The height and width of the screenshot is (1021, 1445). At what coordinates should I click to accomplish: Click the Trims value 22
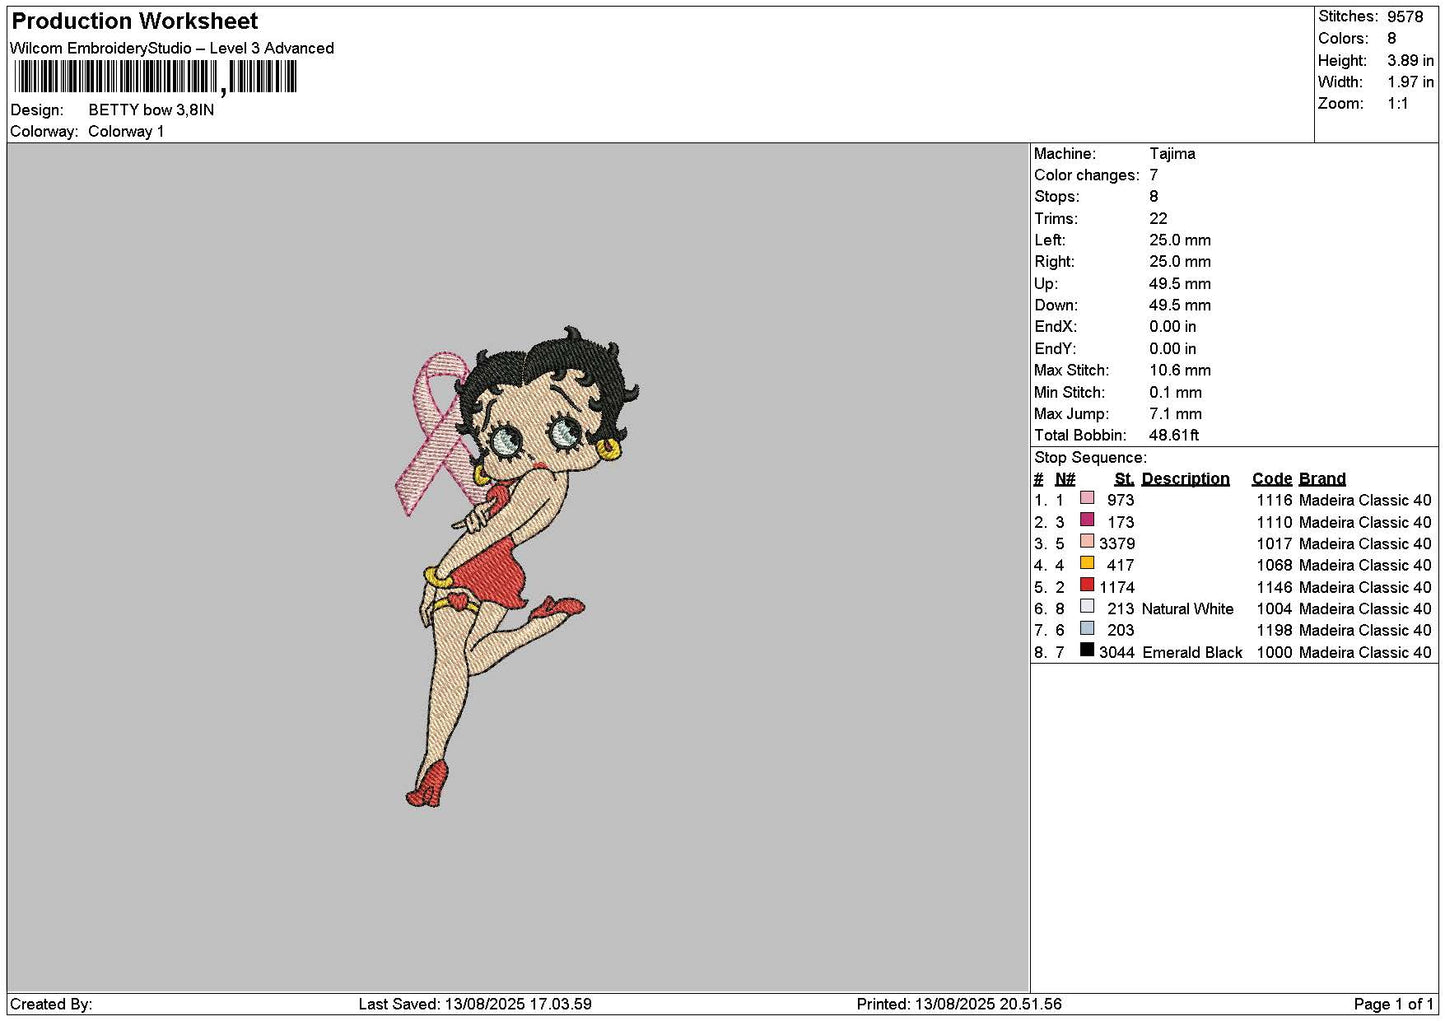[1158, 219]
